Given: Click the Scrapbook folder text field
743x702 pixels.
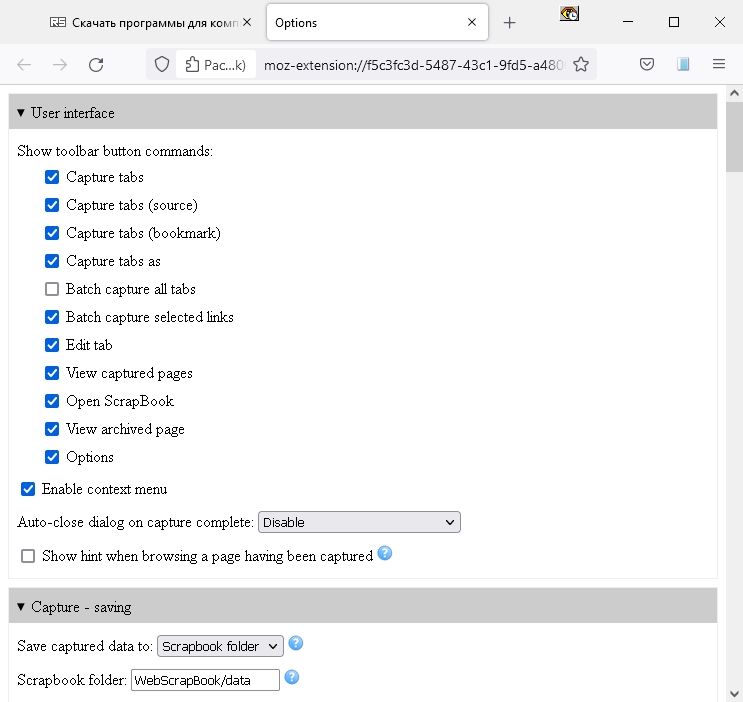Looking at the screenshot, I should pyautogui.click(x=205, y=680).
